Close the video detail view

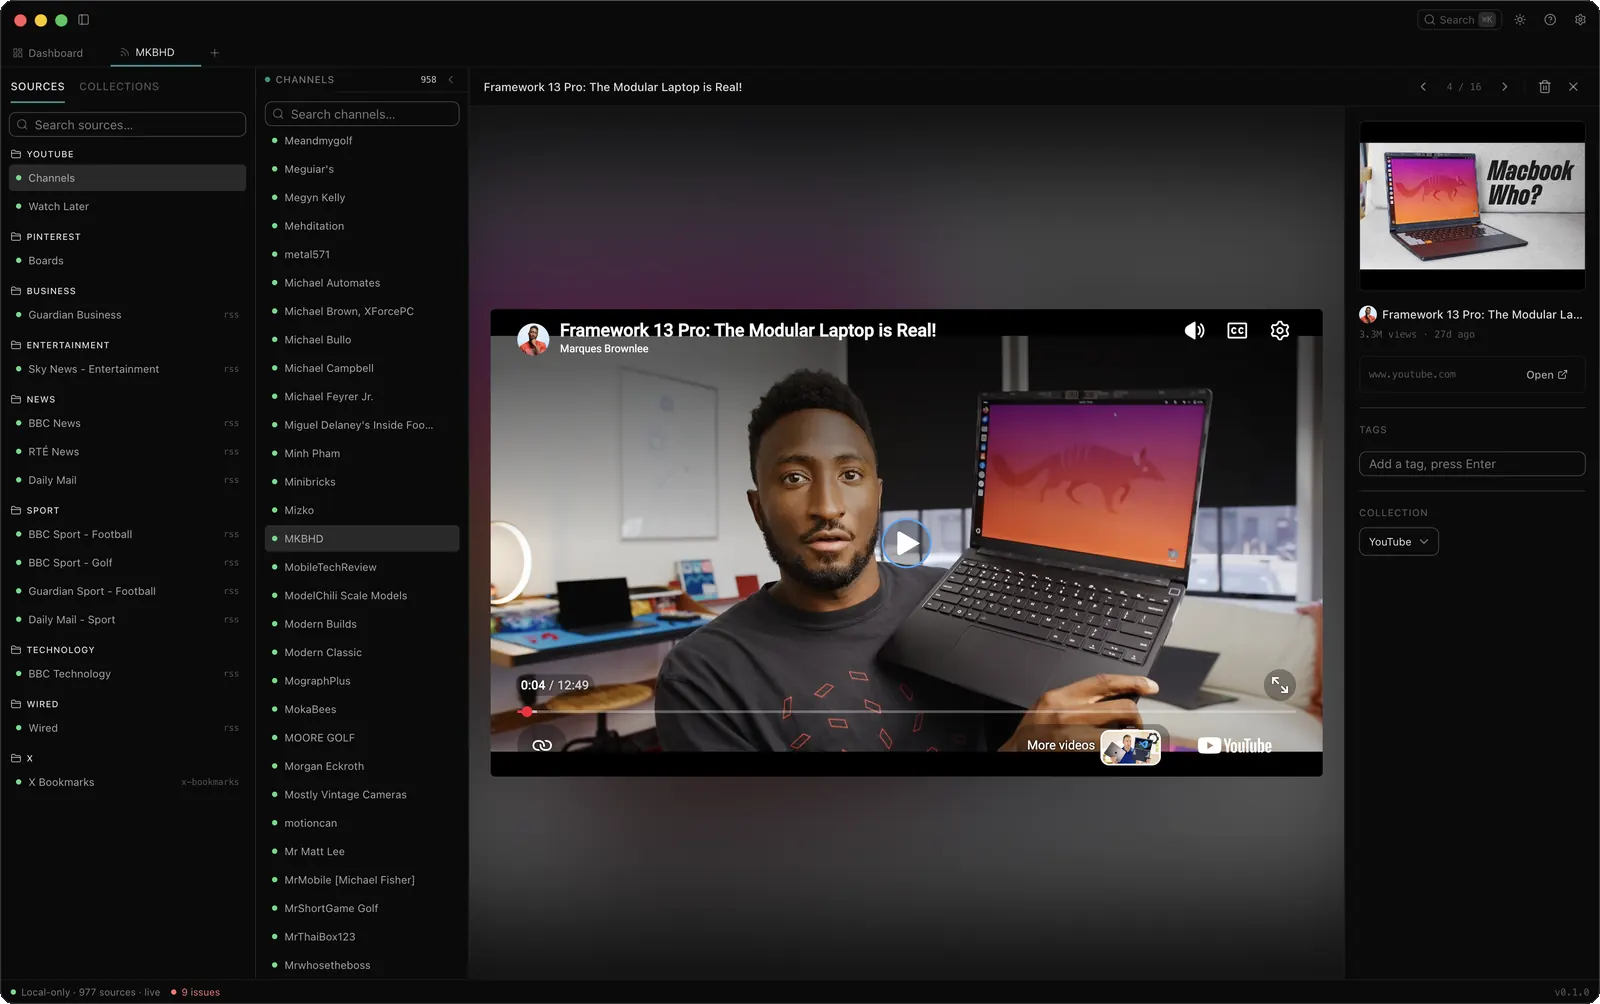(1573, 87)
